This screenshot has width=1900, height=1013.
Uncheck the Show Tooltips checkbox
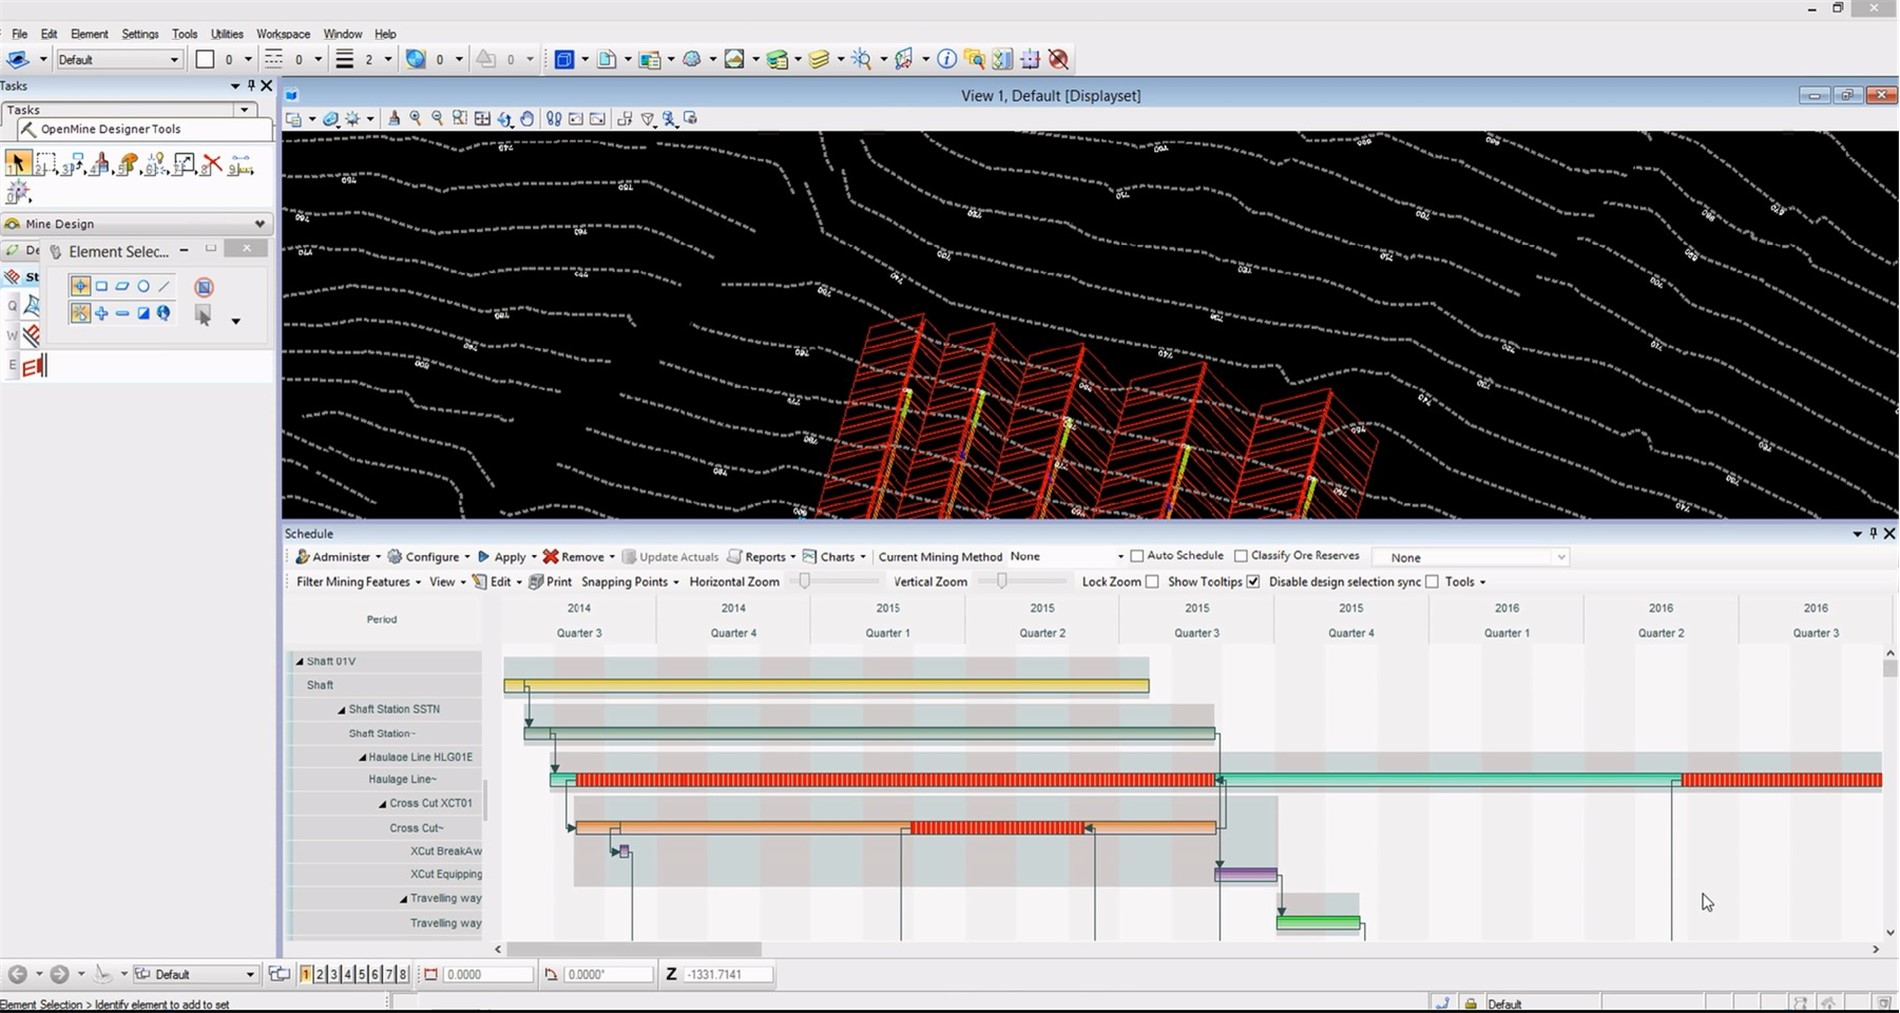click(1253, 582)
